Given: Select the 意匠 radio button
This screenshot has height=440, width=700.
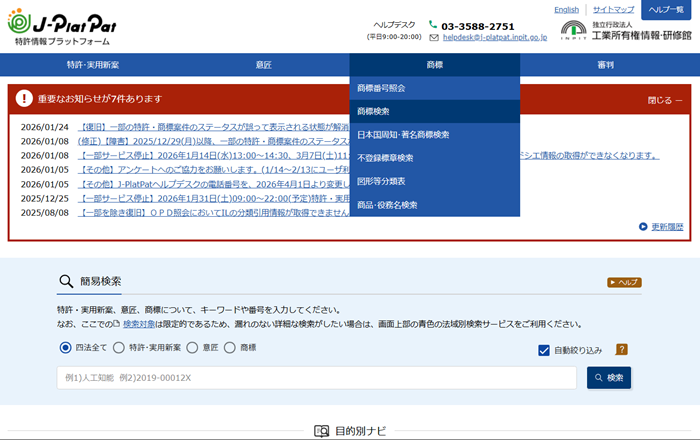Looking at the screenshot, I should 192,348.
